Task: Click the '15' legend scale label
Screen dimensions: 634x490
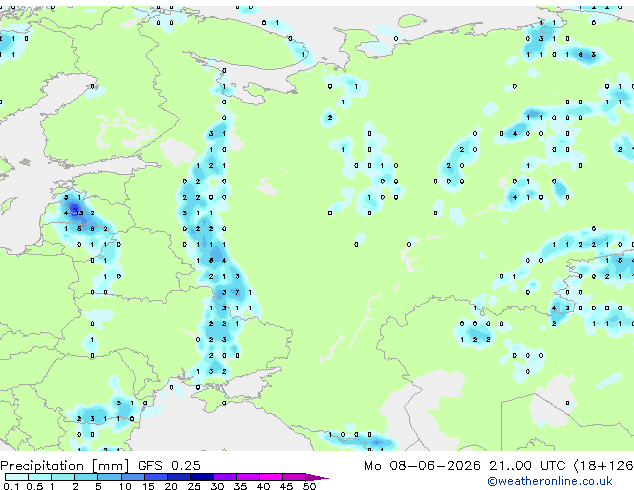Action: coord(148,486)
